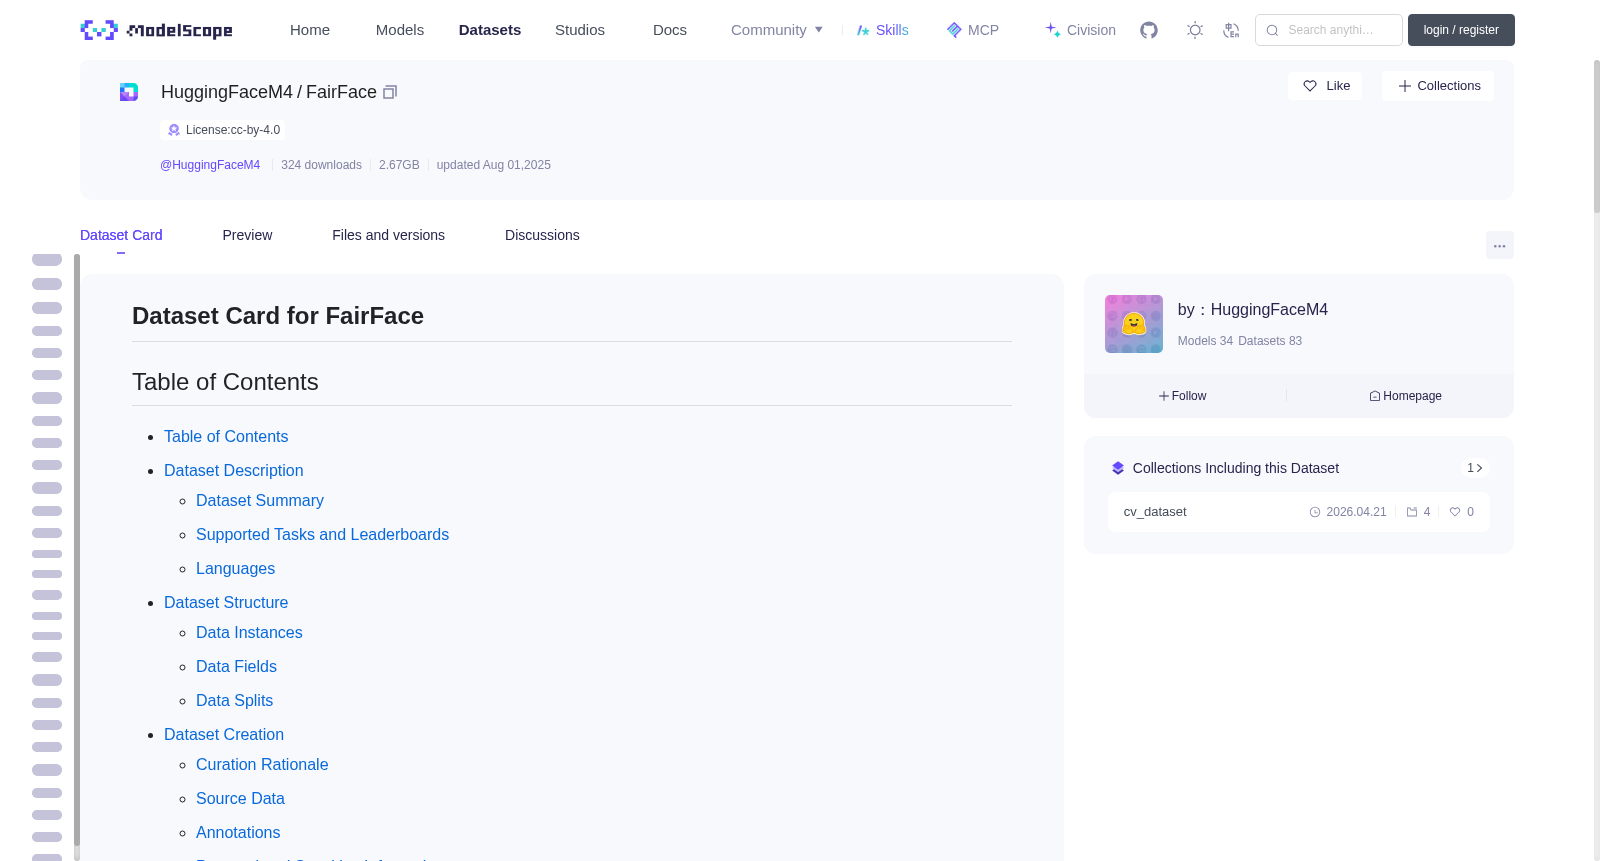1600x861 pixels.
Task: Open the MCP section
Action: (973, 30)
